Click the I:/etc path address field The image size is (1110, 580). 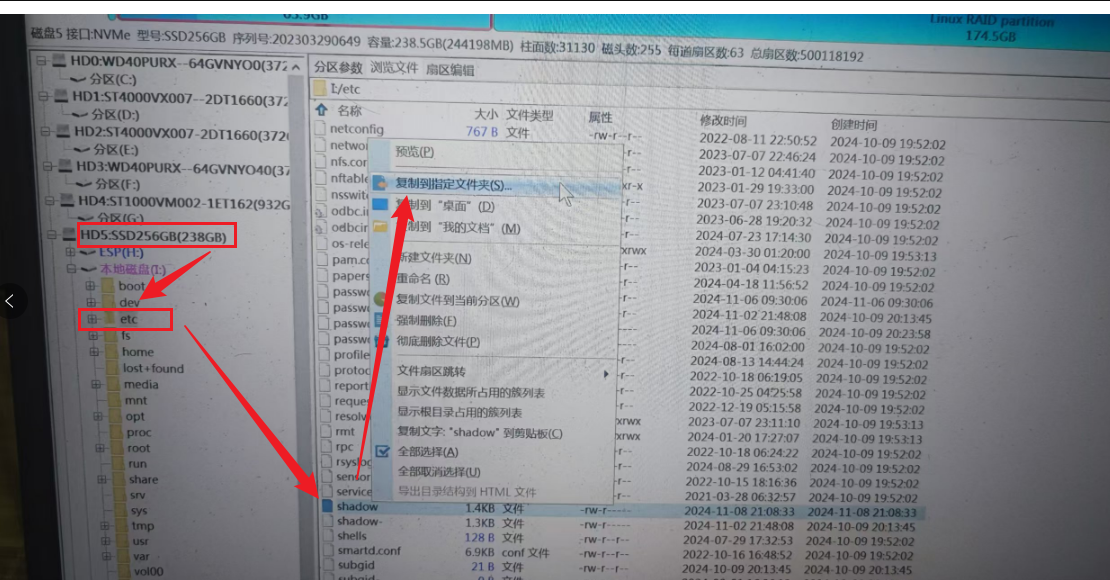pos(500,89)
